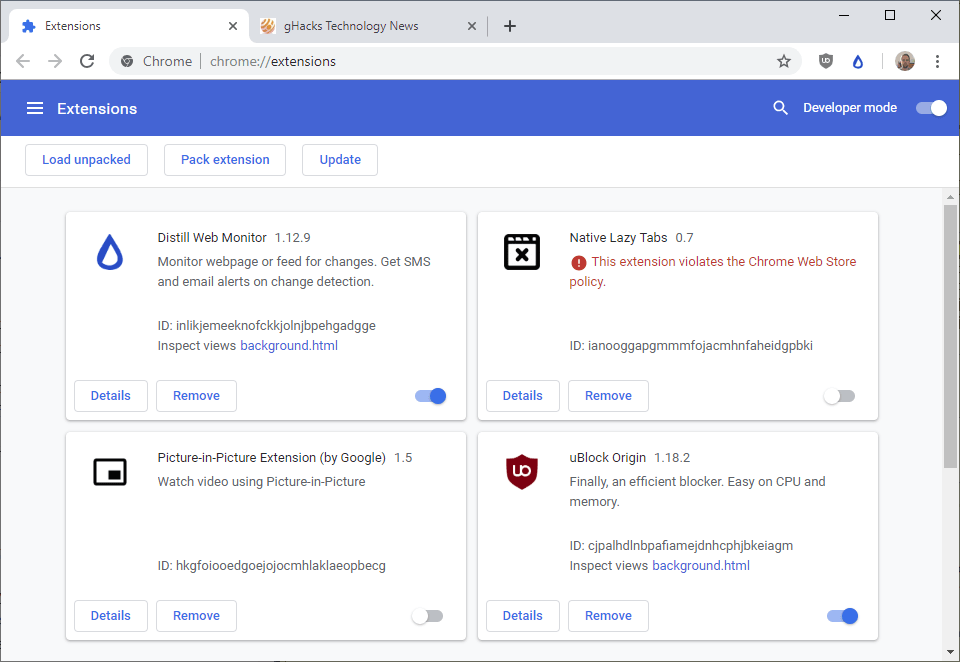Click the Distill Web Monitor extension icon

point(111,254)
